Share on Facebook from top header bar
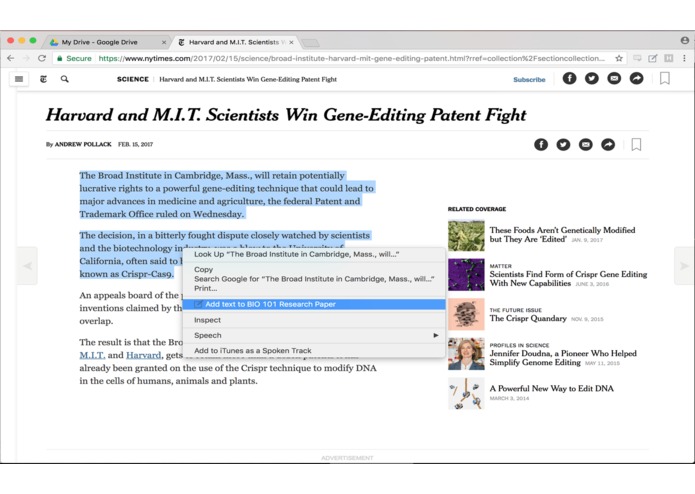 click(x=570, y=78)
